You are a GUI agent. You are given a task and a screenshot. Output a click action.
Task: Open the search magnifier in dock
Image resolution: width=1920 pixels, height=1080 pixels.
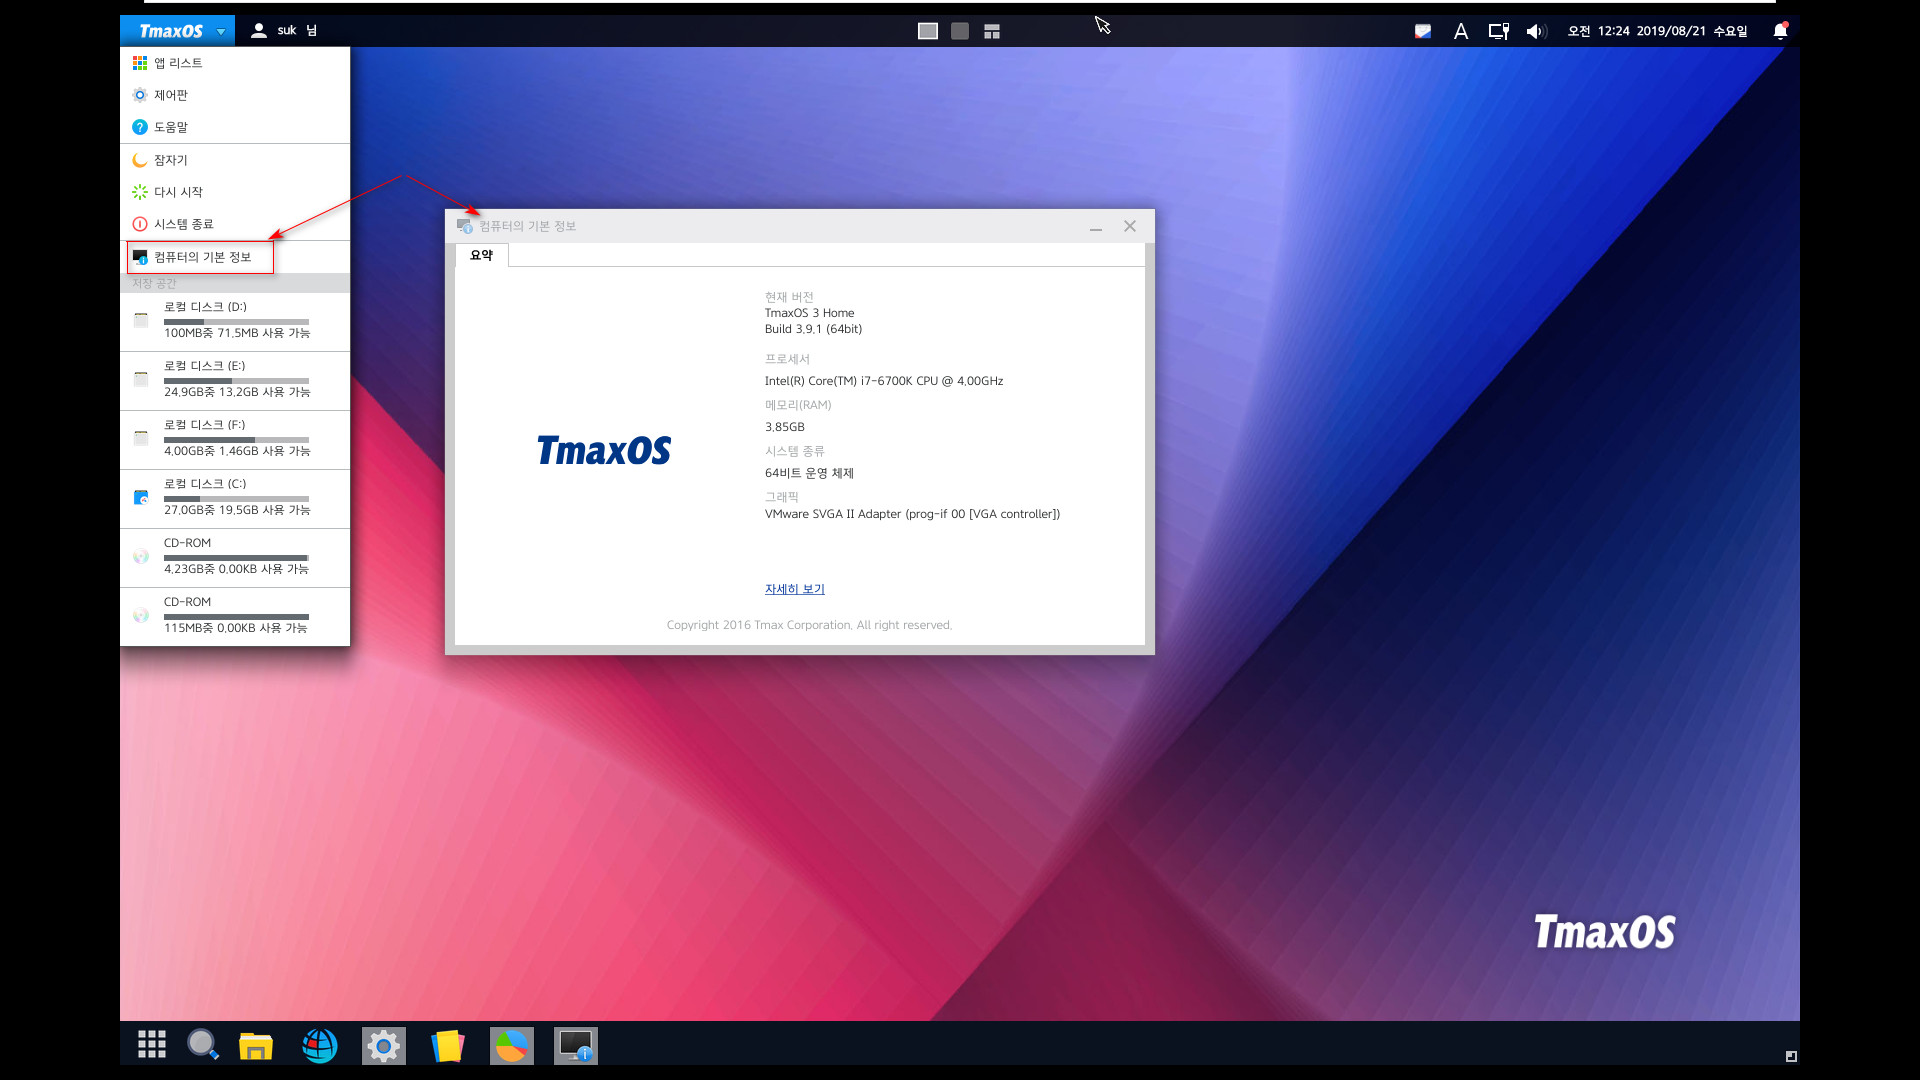pyautogui.click(x=203, y=1045)
